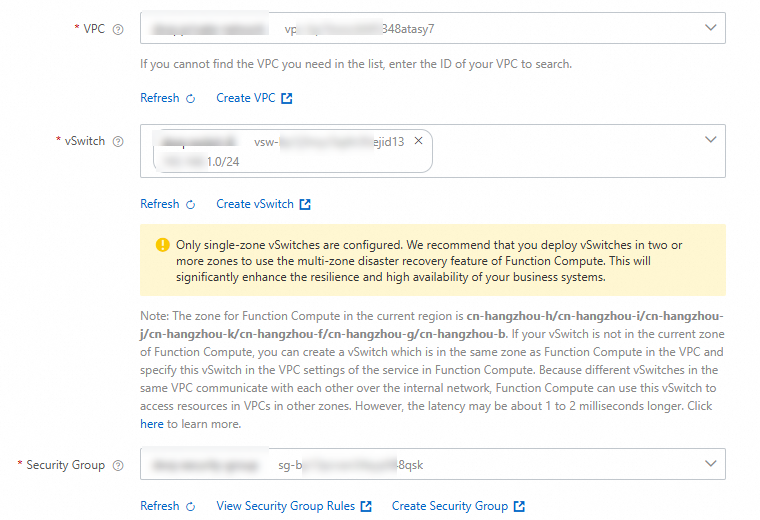Screen dimensions: 760x520
Task: Open the Create VPC link
Action: coord(245,98)
